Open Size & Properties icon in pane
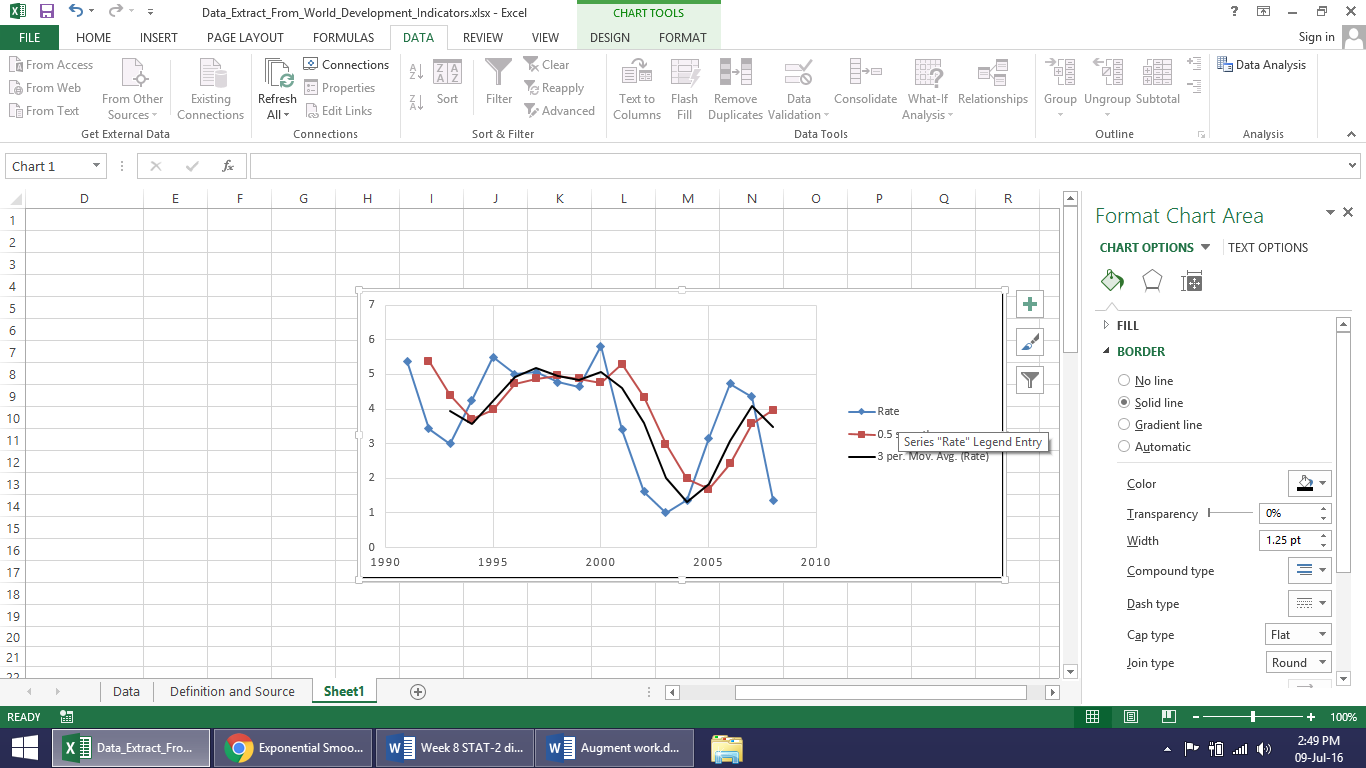Image resolution: width=1366 pixels, height=768 pixels. point(1191,281)
